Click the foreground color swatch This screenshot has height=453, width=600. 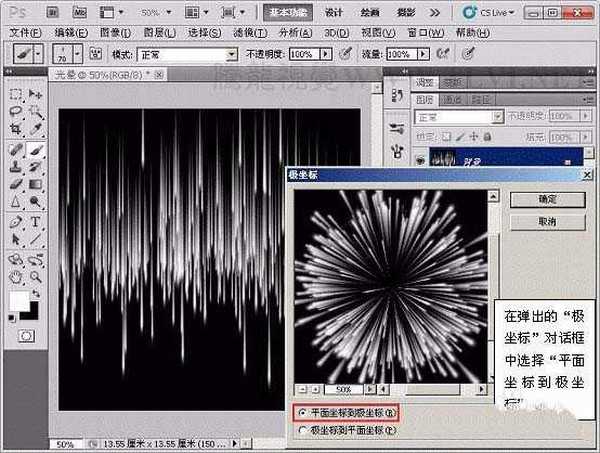coord(18,301)
